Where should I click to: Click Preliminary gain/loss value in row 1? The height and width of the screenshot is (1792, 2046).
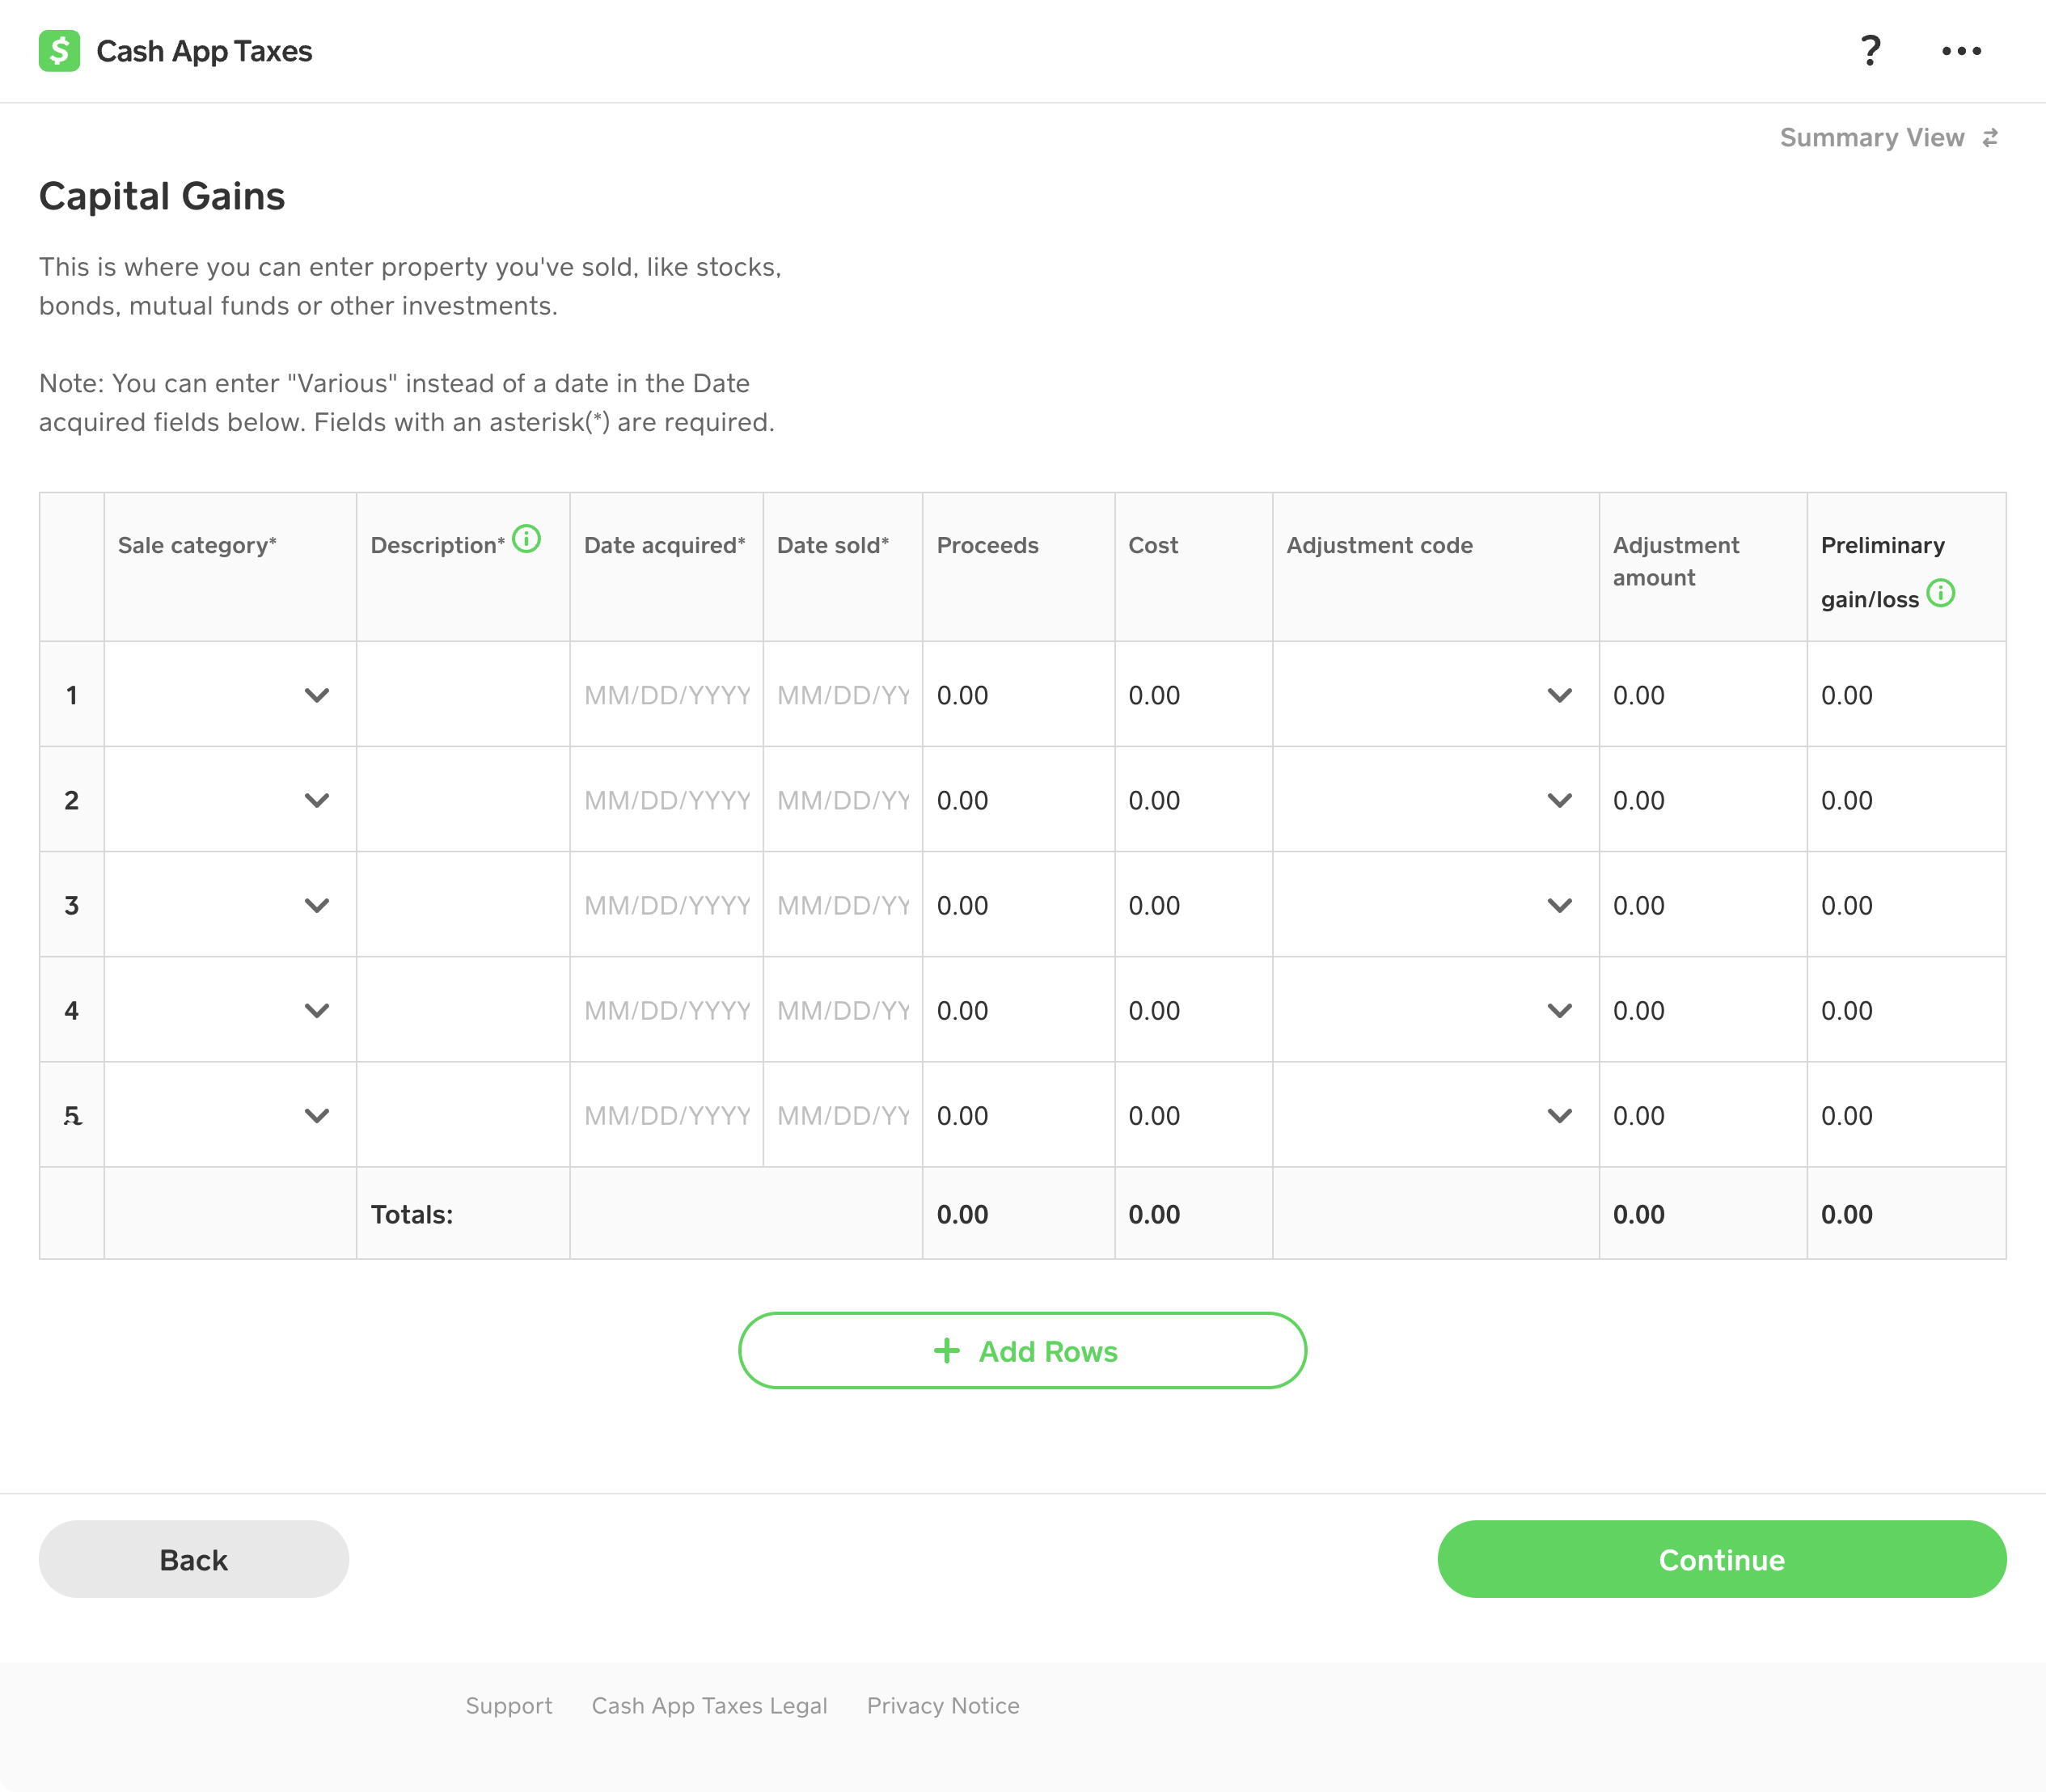[1846, 695]
